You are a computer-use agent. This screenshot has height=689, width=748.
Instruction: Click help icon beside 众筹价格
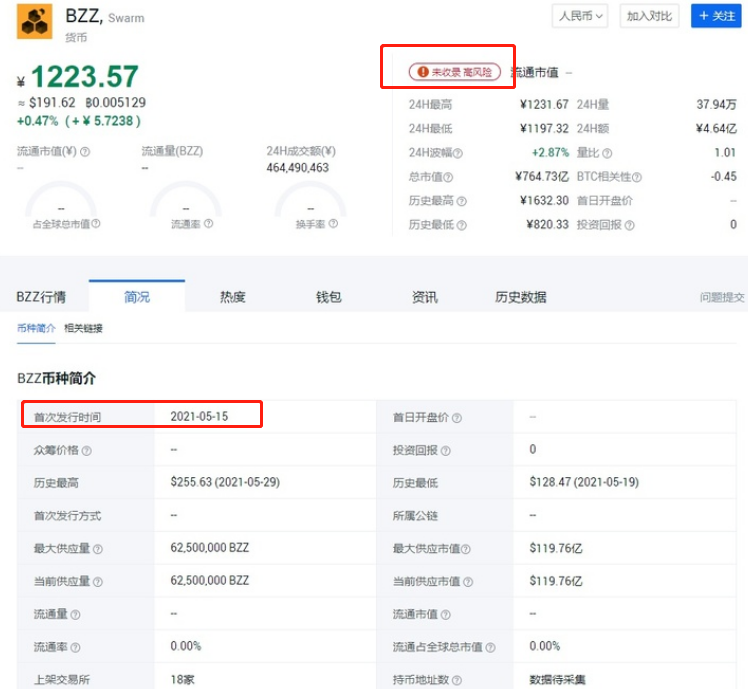click(x=86, y=451)
